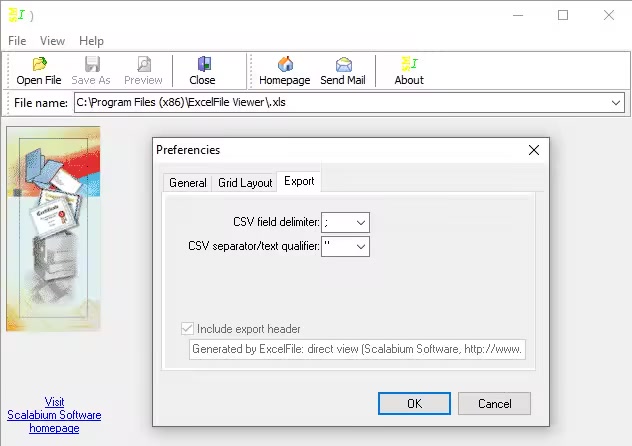Open the About toolbar icon
Viewport: 632px width, 446px height.
coord(408,65)
